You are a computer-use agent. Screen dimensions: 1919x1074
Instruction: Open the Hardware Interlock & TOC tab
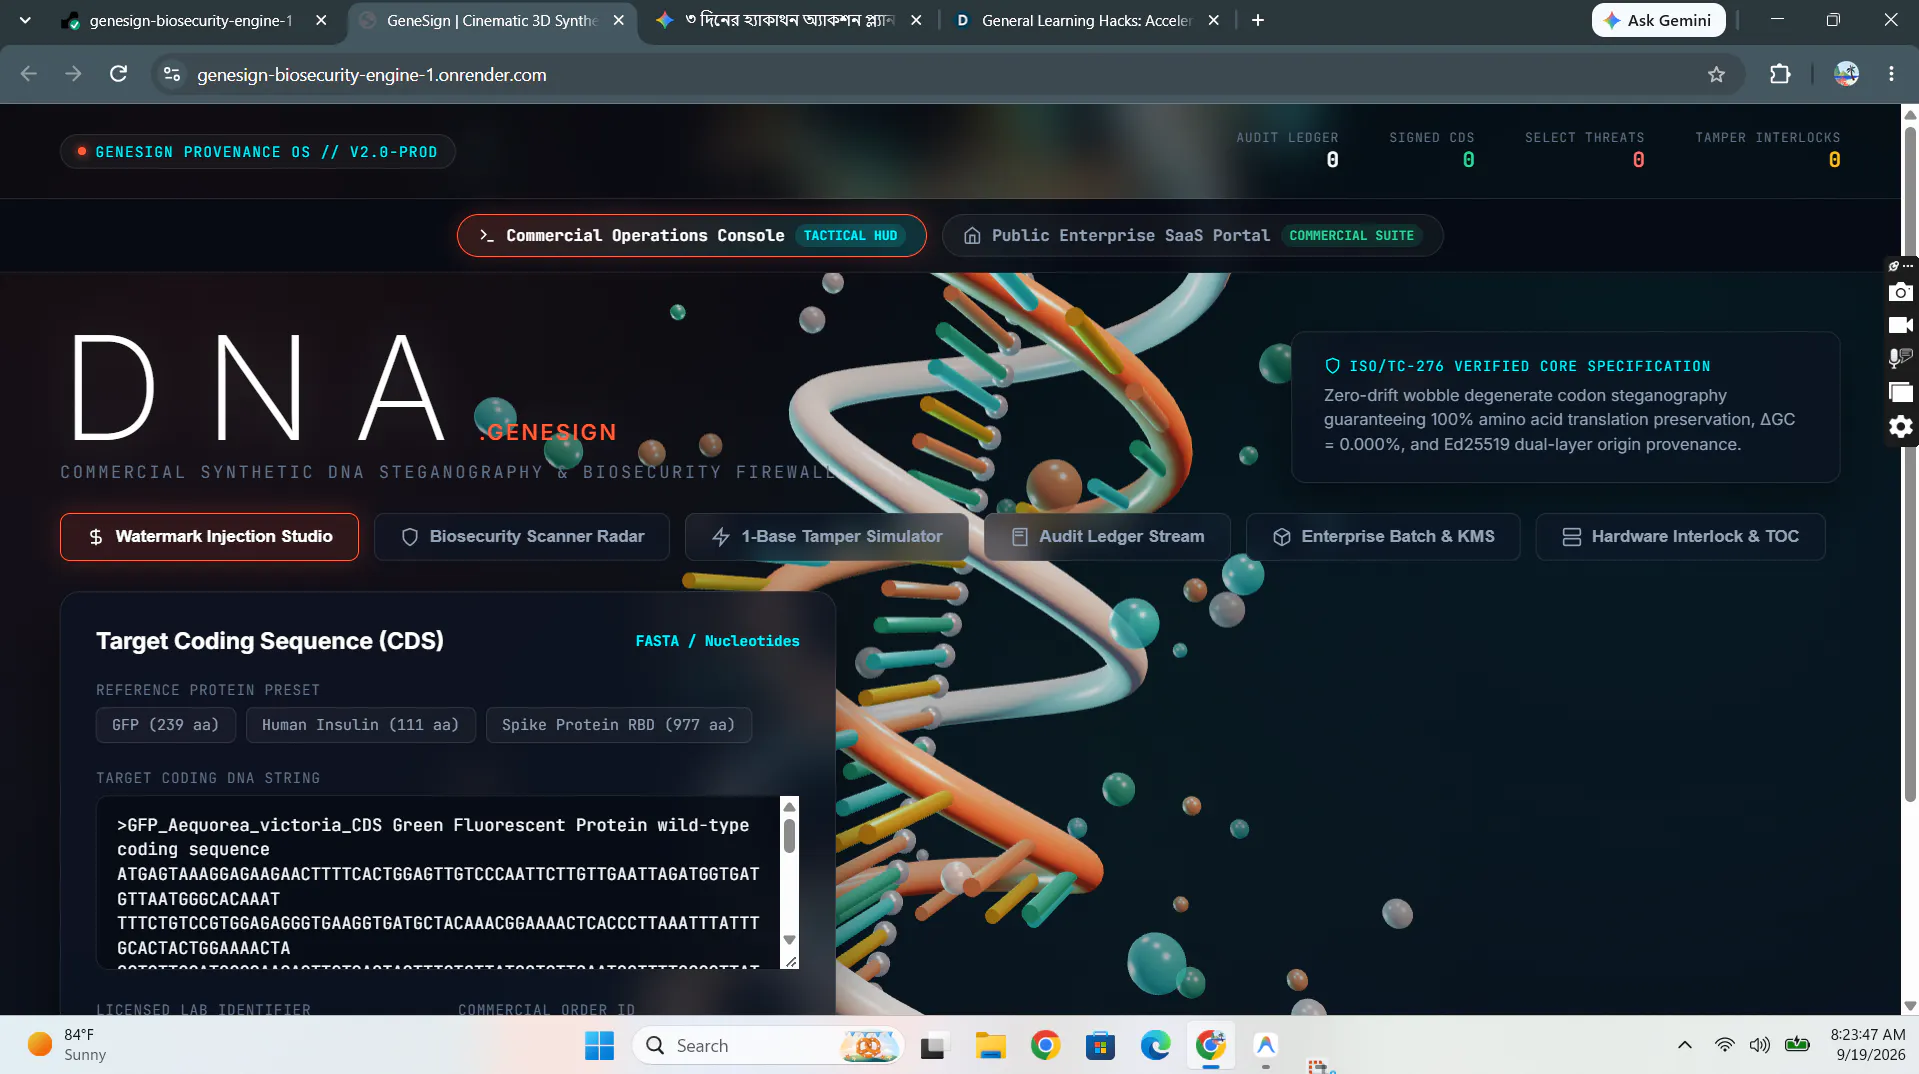(x=1680, y=537)
